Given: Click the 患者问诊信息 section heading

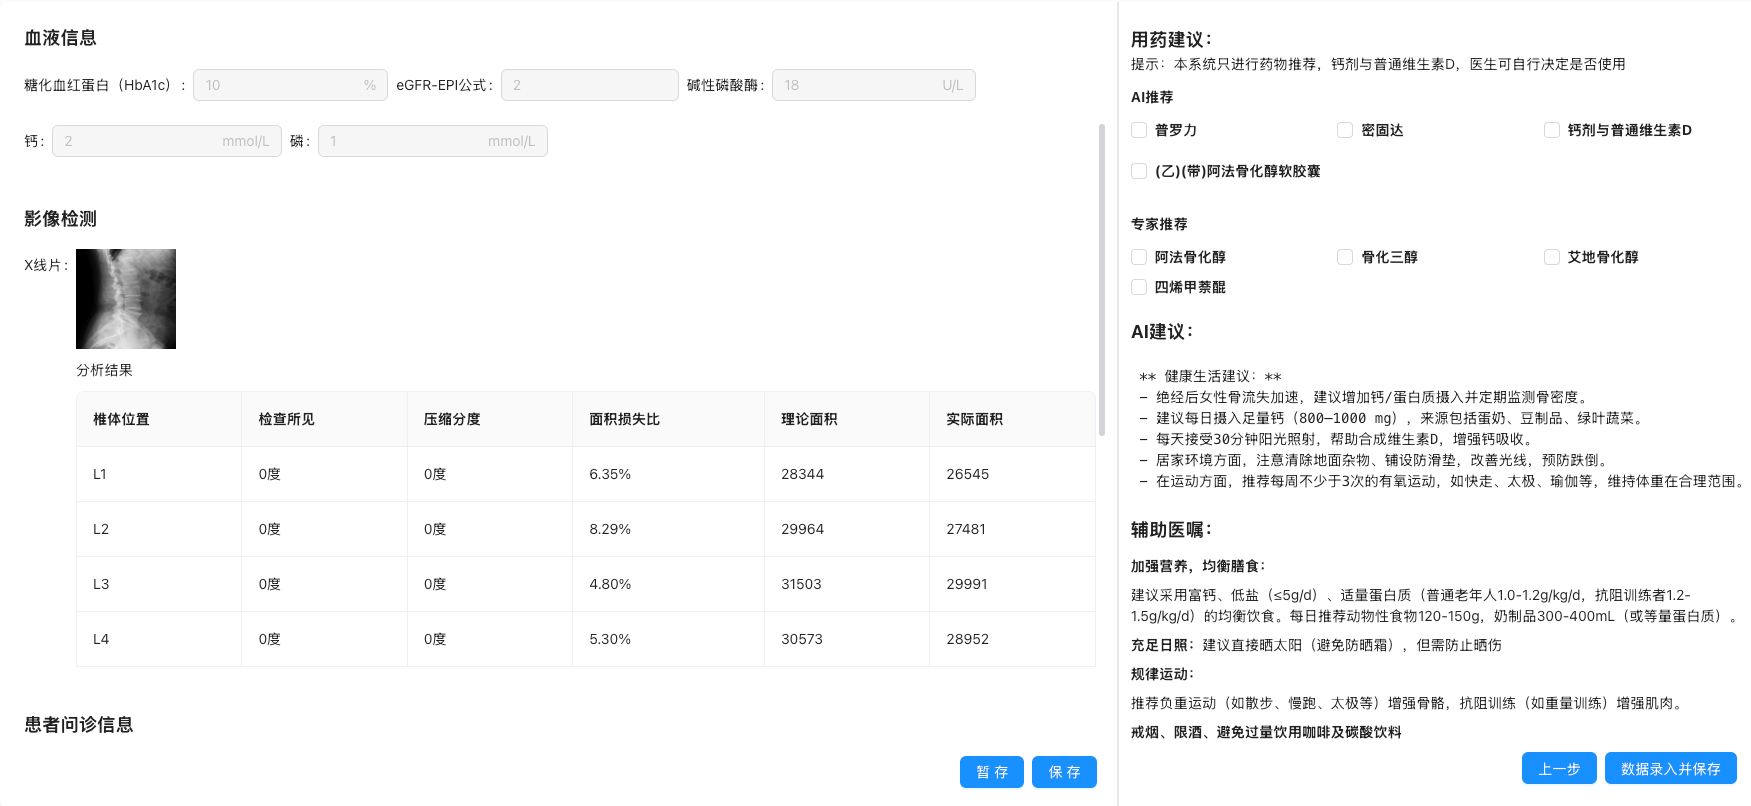Looking at the screenshot, I should coord(79,725).
